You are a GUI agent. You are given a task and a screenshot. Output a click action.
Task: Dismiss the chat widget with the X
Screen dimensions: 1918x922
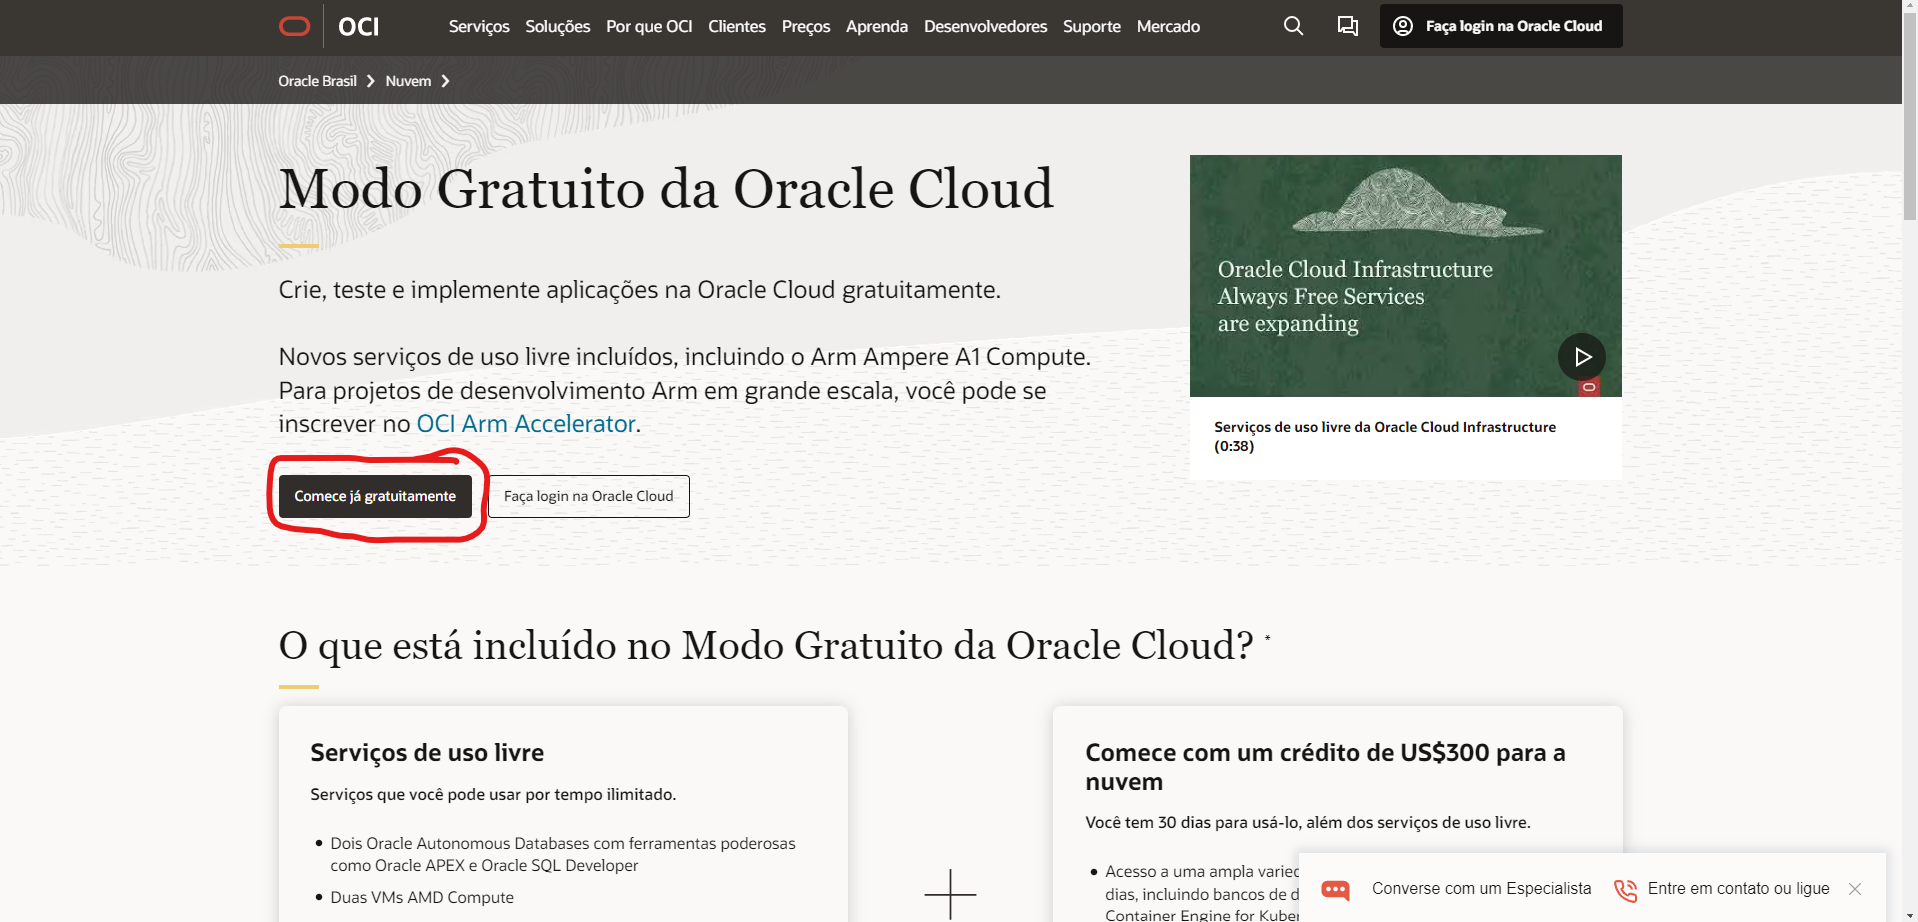(x=1855, y=888)
